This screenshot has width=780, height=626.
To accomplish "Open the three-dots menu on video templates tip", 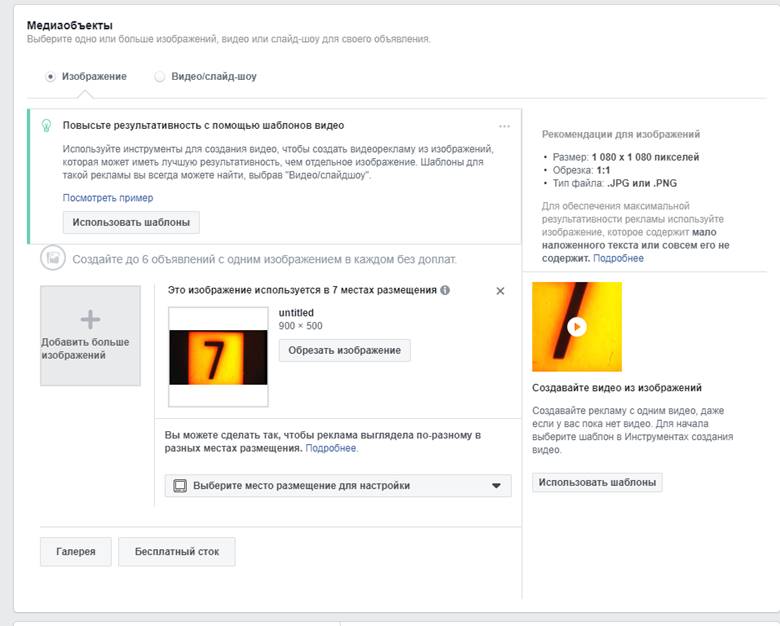I will click(504, 126).
